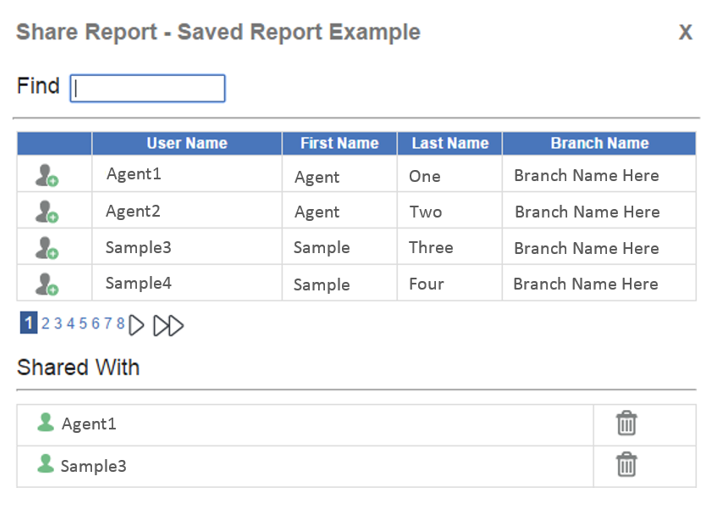711x506 pixels.
Task: Open page 5 of user list
Action: 83,324
